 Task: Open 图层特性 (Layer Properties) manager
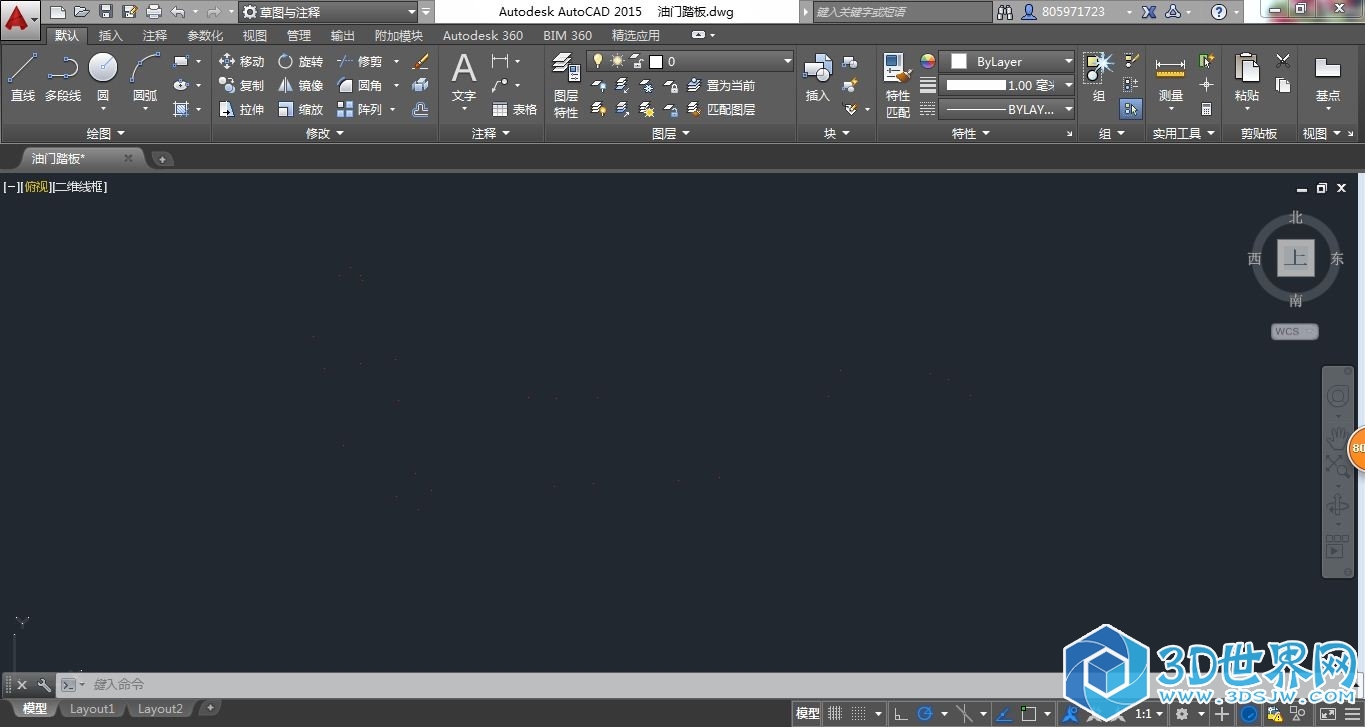tap(566, 85)
